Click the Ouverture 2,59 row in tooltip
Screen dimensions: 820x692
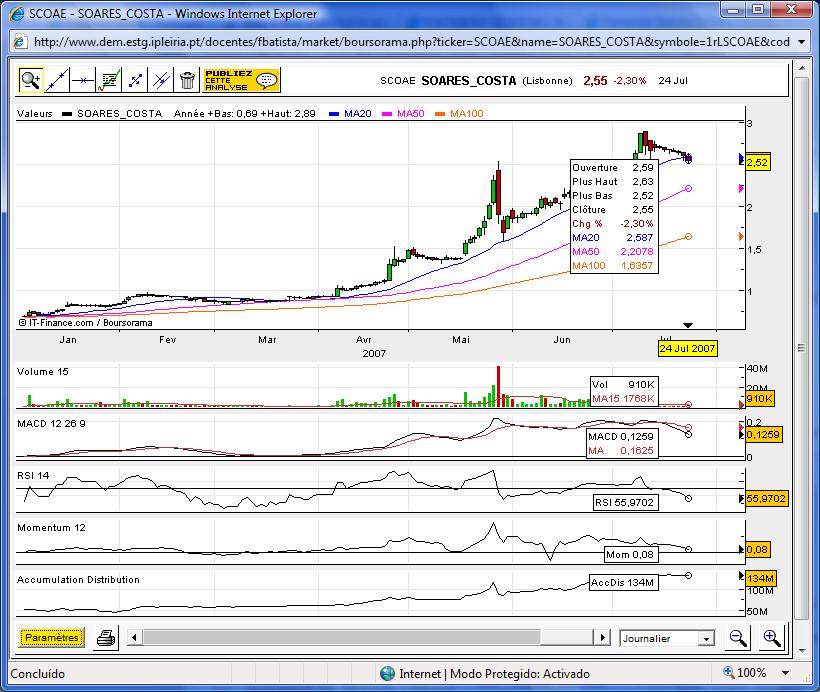pos(613,167)
